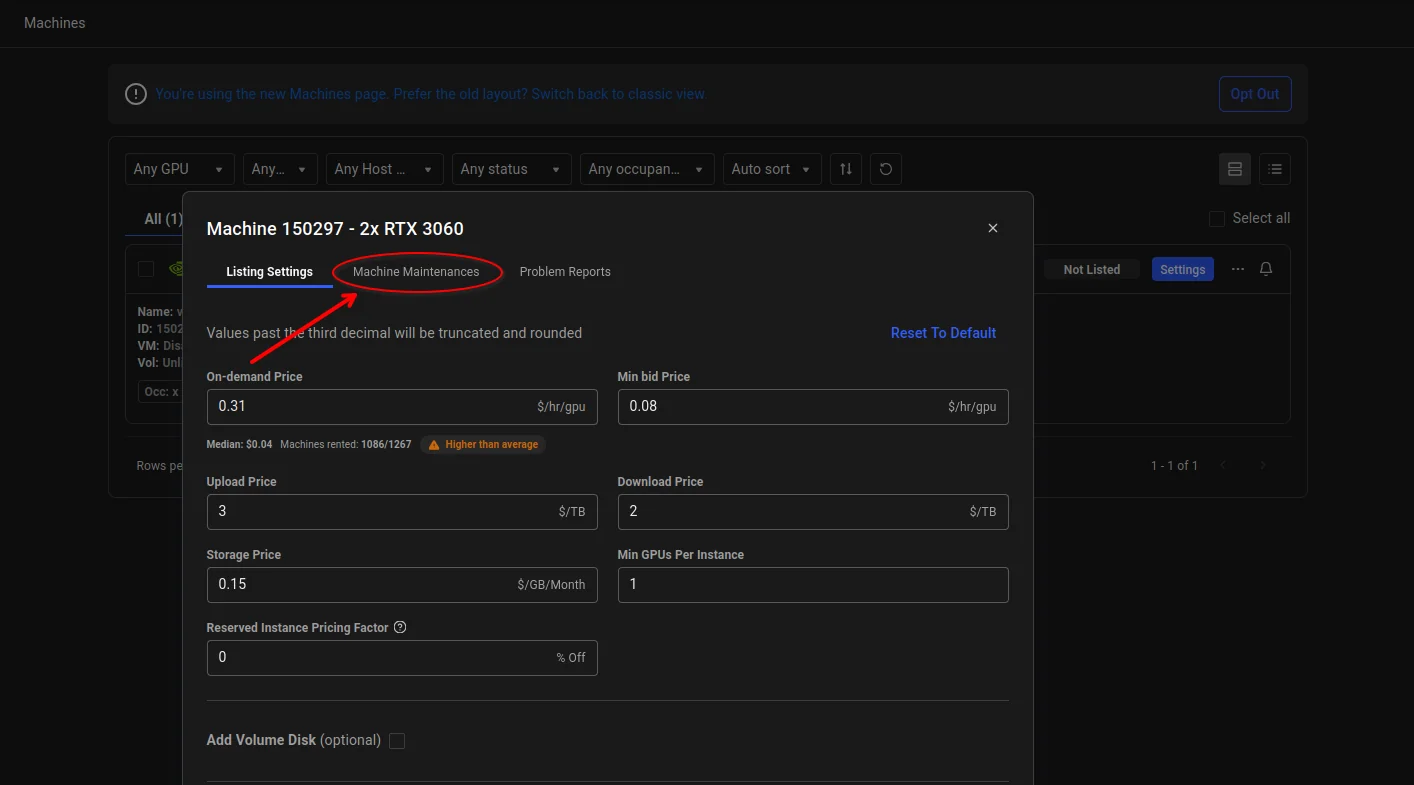Click the Machines page heading

(x=55, y=23)
